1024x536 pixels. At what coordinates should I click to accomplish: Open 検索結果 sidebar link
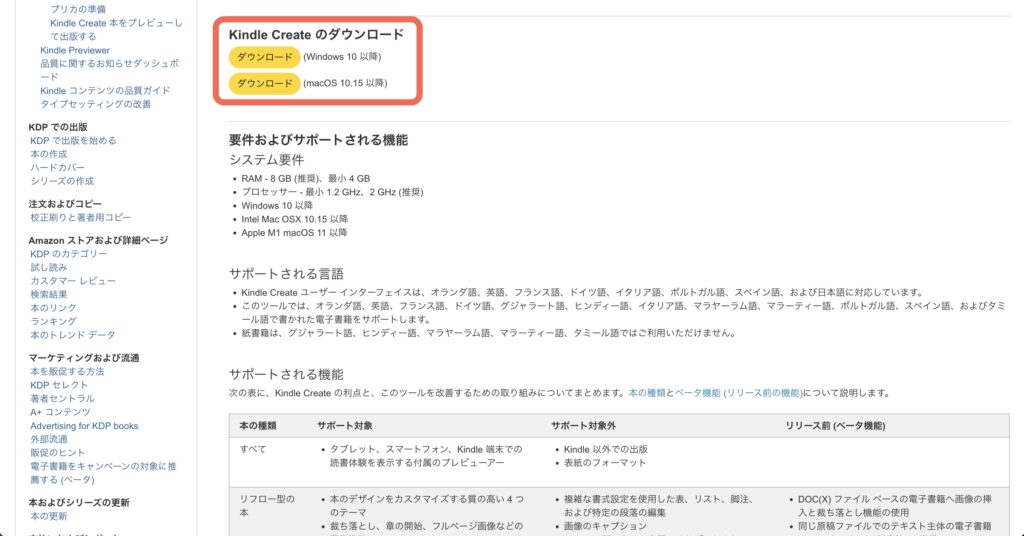coord(48,294)
